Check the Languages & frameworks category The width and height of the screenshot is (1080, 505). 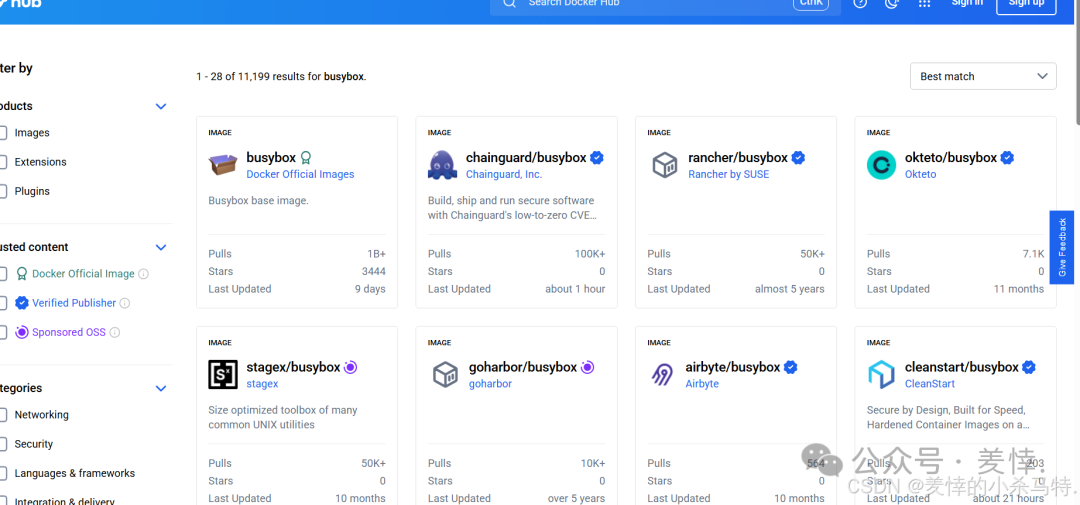coord(3,473)
